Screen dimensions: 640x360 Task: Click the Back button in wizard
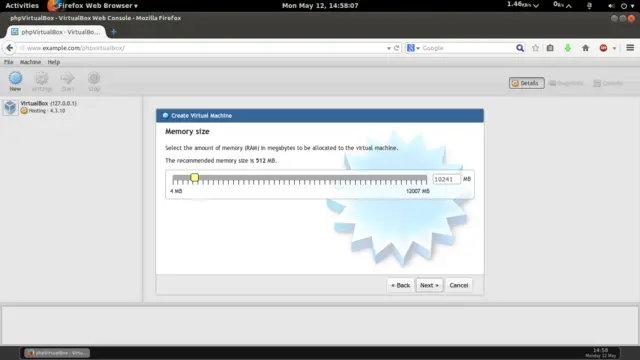pyautogui.click(x=400, y=285)
